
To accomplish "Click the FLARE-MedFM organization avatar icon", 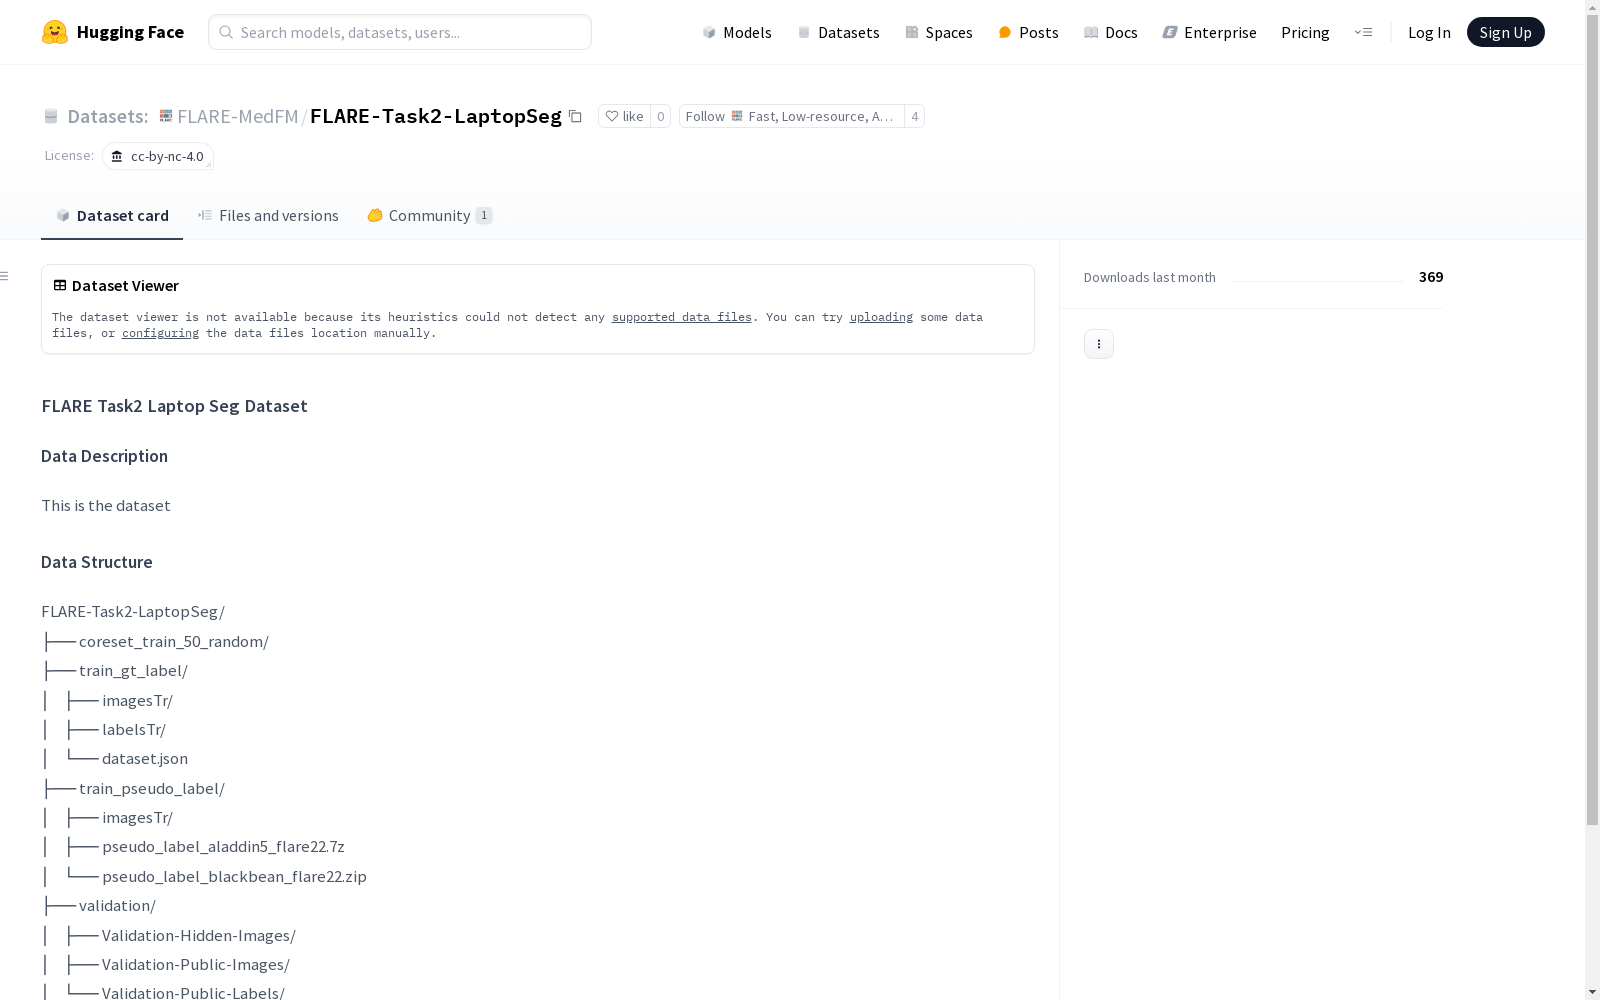I will [166, 116].
